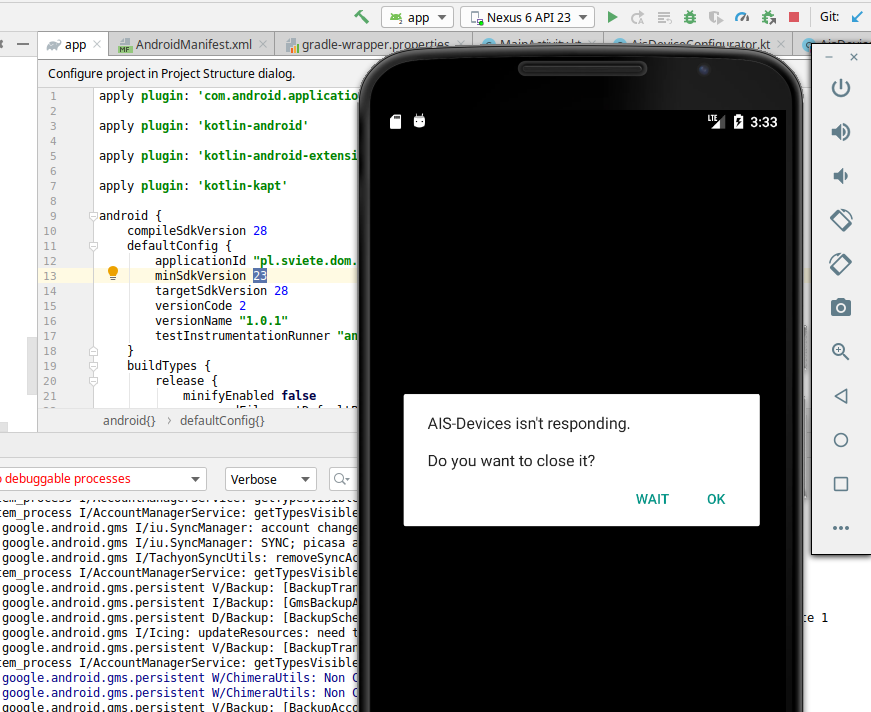Hide the project tool window with minus icon
The width and height of the screenshot is (871, 712).
23,44
